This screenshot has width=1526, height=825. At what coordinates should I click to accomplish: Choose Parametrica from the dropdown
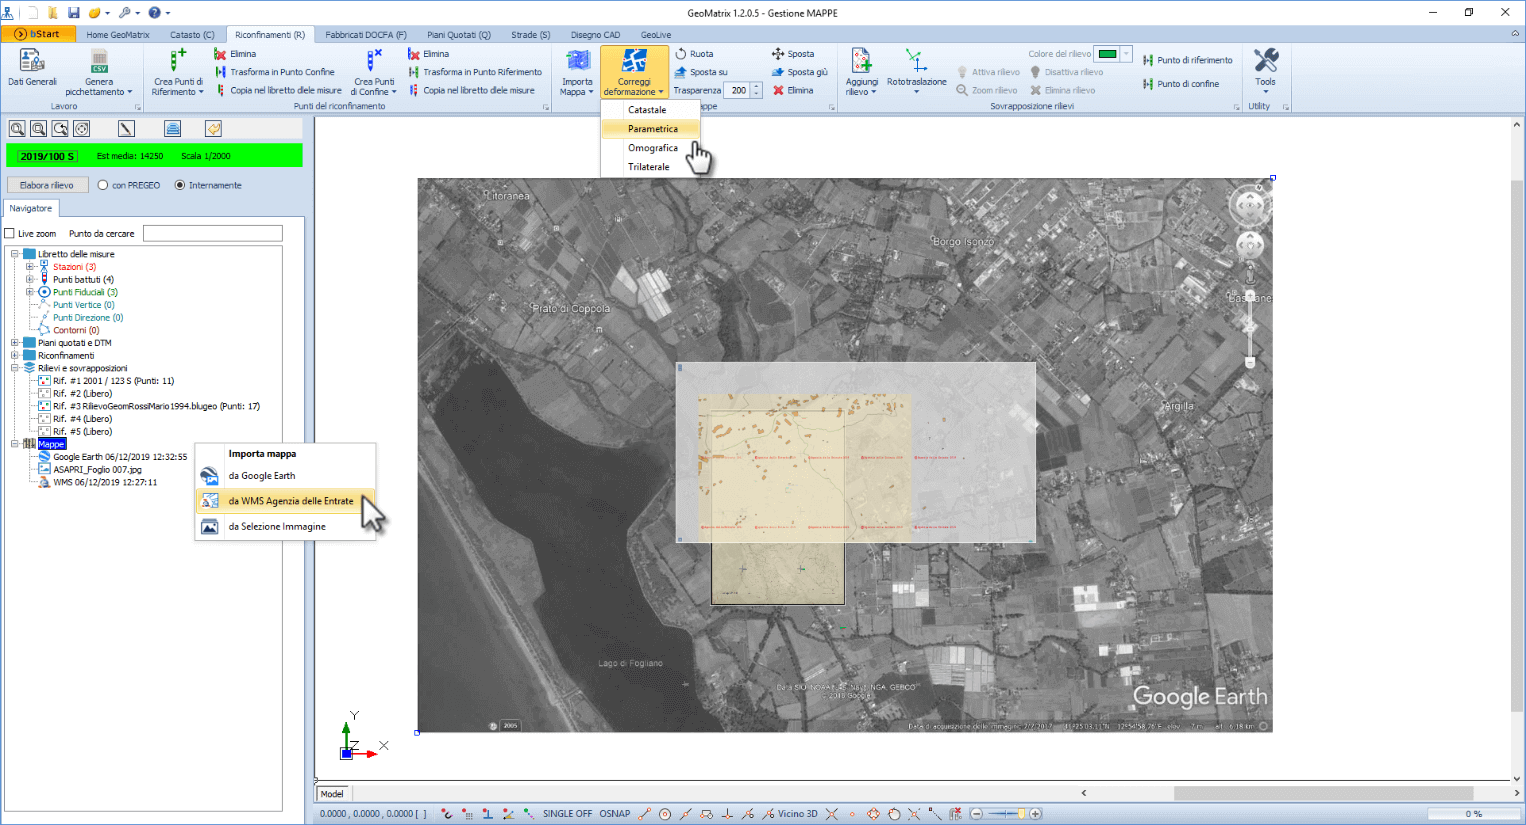pyautogui.click(x=650, y=129)
